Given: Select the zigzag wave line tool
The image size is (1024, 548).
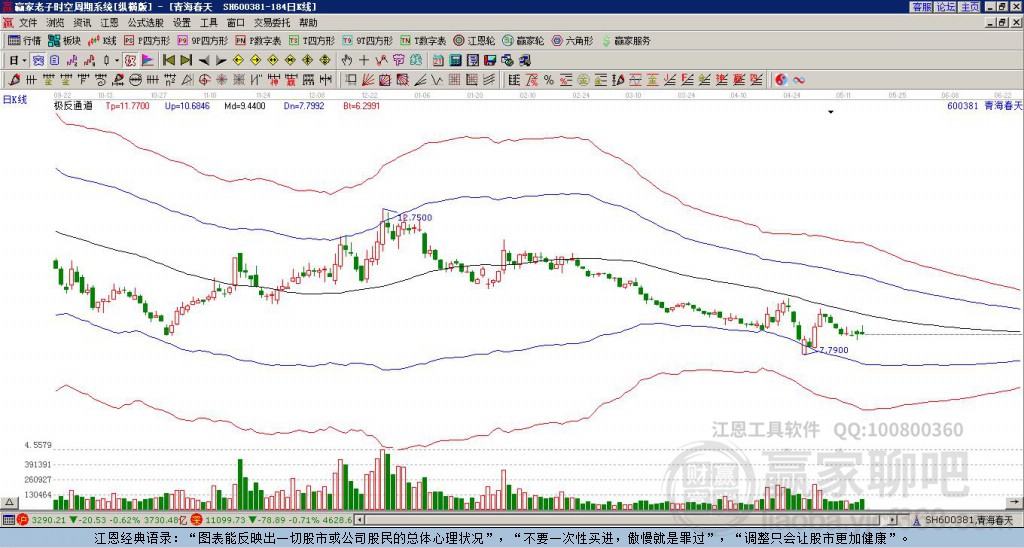Looking at the screenshot, I should (x=436, y=80).
